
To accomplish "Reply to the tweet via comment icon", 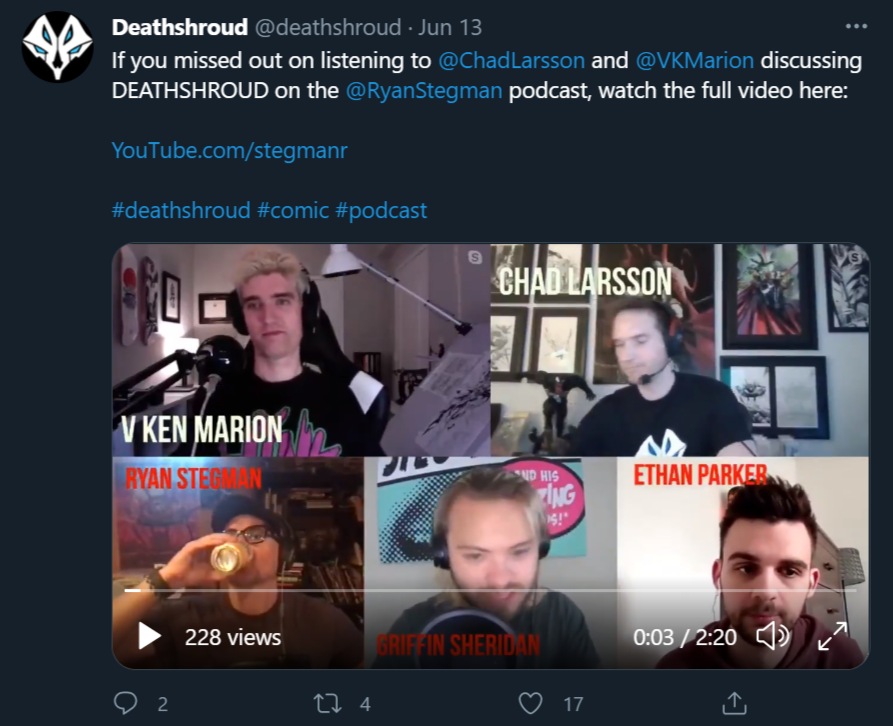I will click(125, 703).
